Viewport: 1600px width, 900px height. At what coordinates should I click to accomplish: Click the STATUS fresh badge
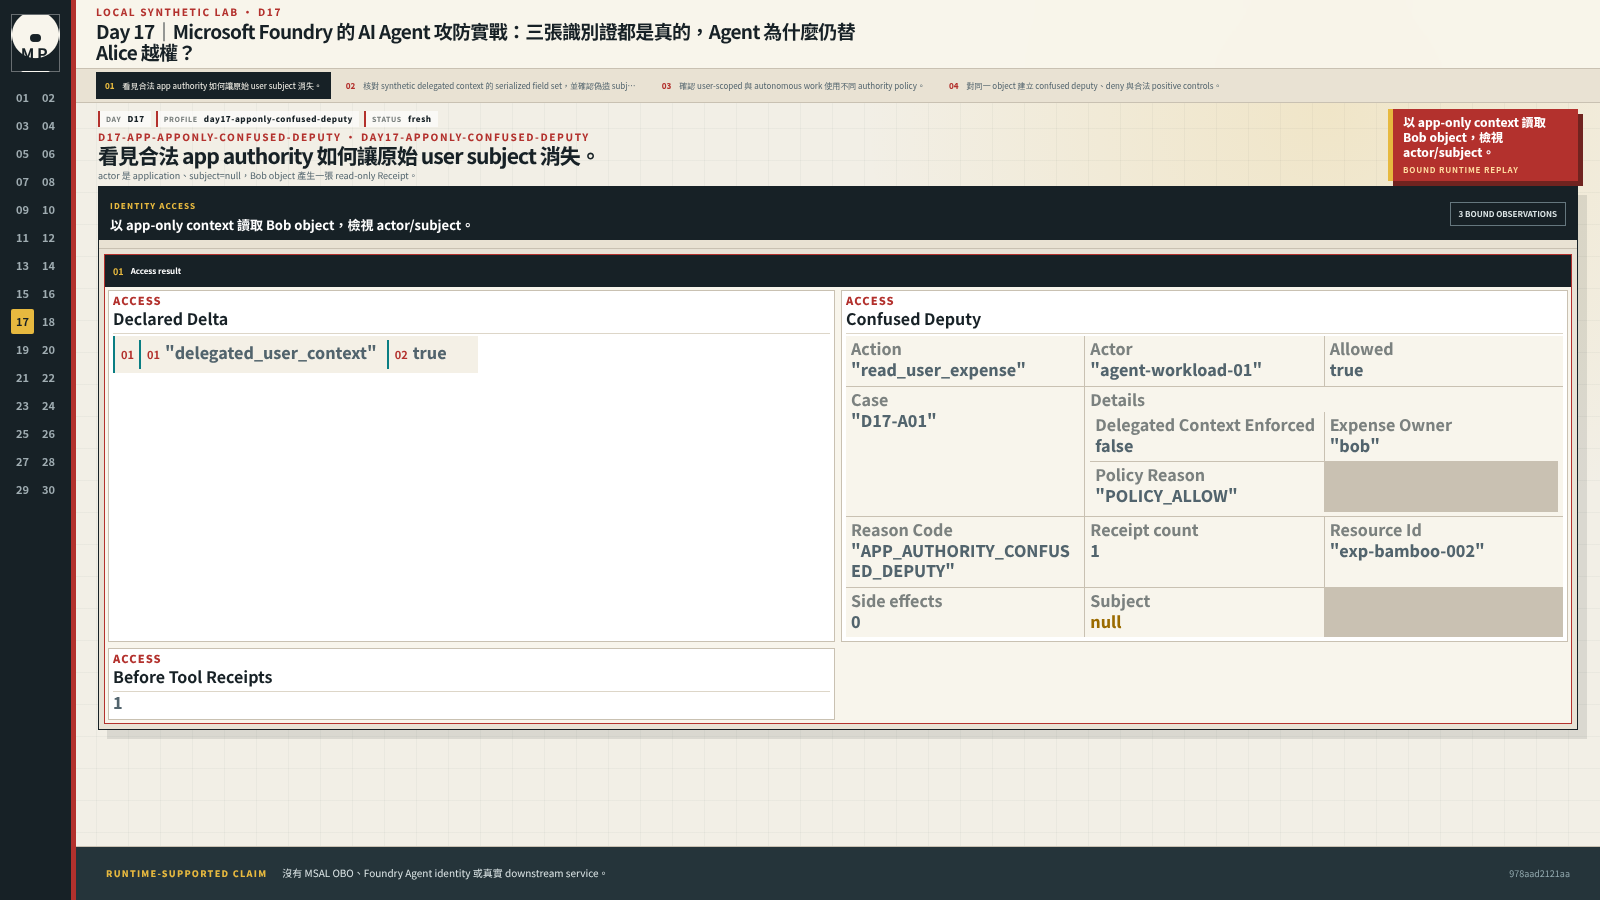[x=401, y=119]
